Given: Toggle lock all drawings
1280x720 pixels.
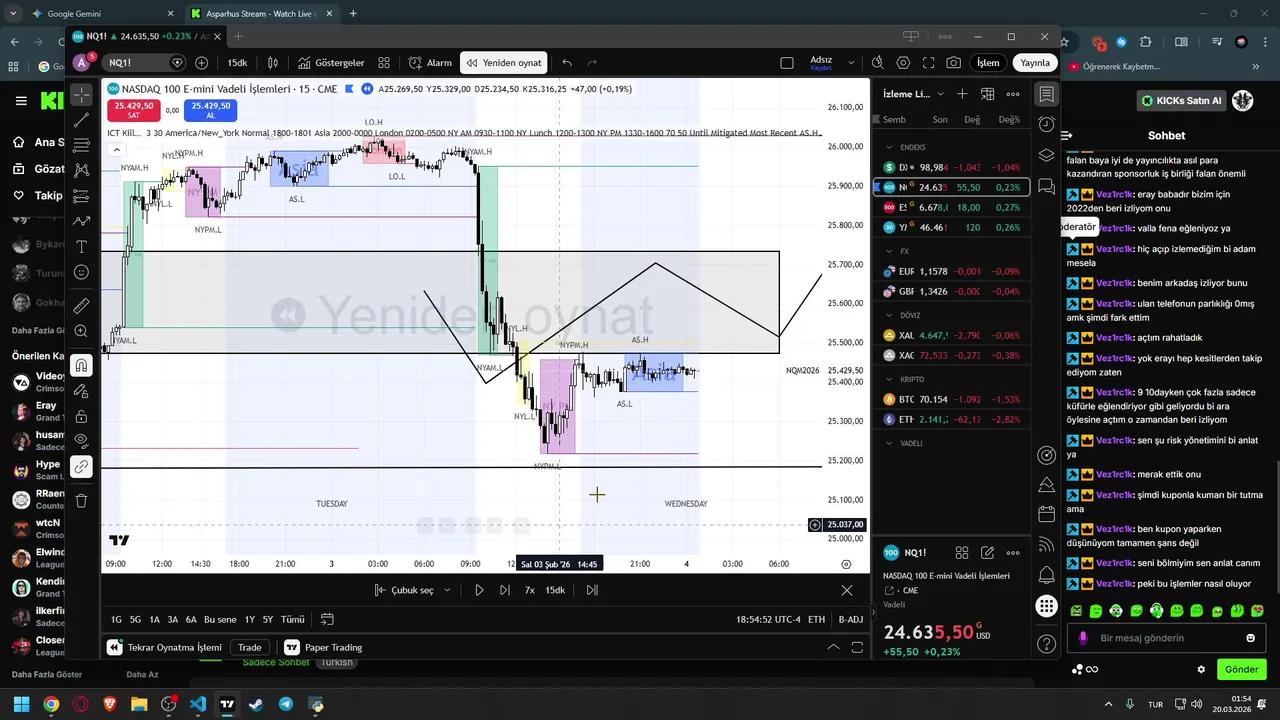Looking at the screenshot, I should click(82, 415).
